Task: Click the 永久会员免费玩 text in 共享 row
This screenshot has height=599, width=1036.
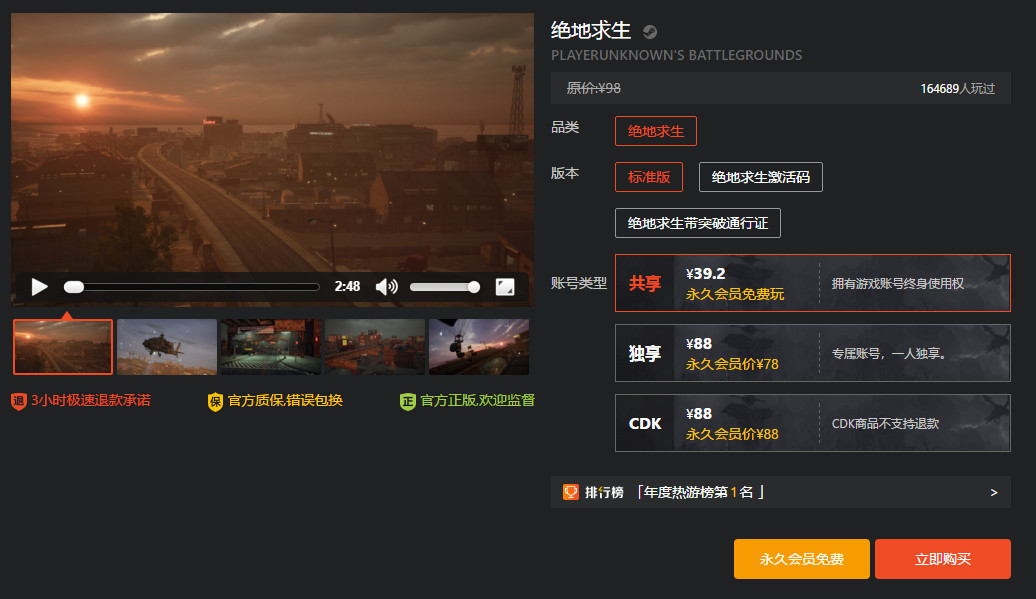Action: (735, 295)
